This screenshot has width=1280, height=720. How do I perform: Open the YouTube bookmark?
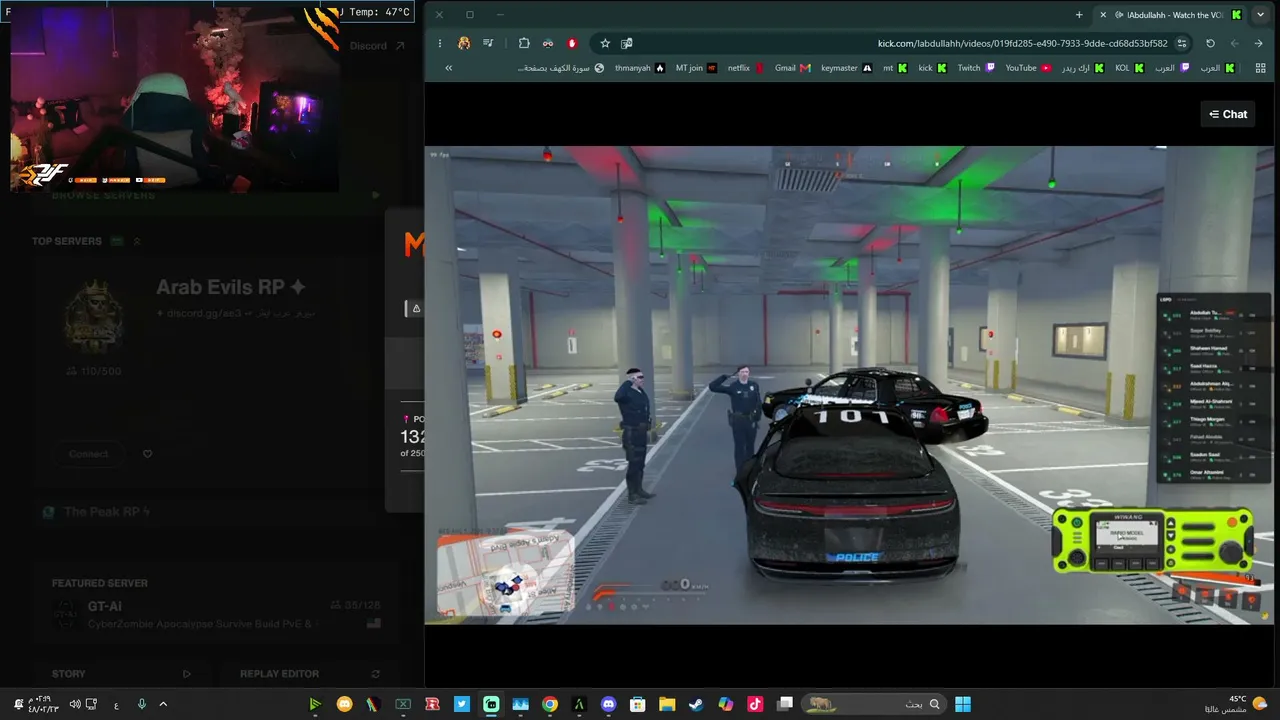pyautogui.click(x=1028, y=68)
